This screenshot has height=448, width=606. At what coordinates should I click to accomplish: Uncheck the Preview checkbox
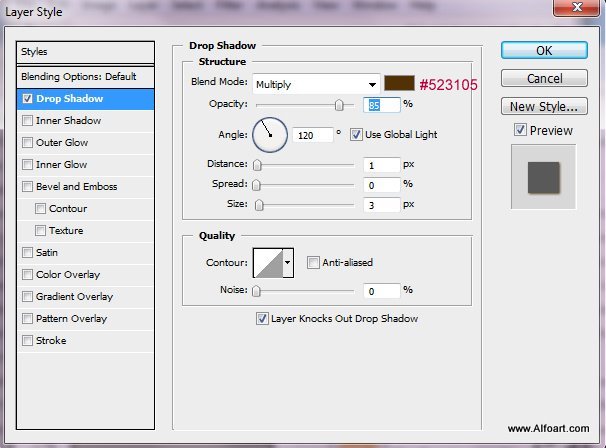coord(520,130)
